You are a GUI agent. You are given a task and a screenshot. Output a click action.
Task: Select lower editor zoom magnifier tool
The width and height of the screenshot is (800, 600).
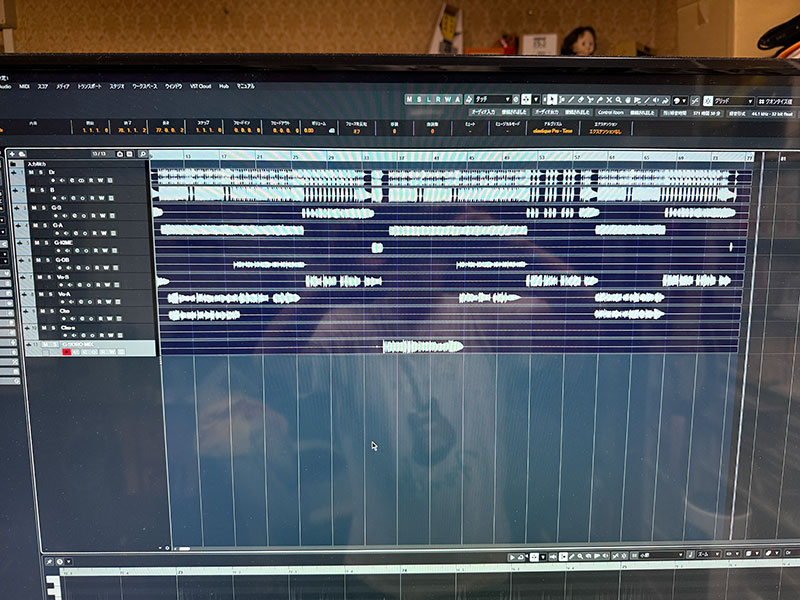coord(580,556)
